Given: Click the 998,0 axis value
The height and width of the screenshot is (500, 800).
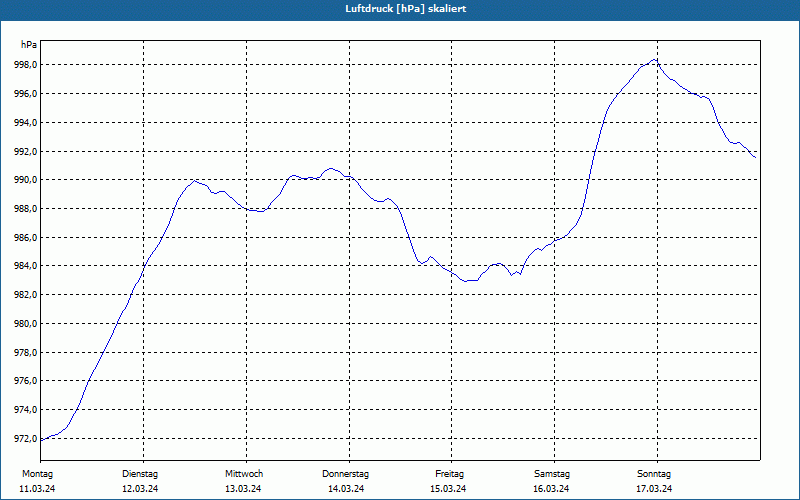Looking at the screenshot, I should point(26,65).
